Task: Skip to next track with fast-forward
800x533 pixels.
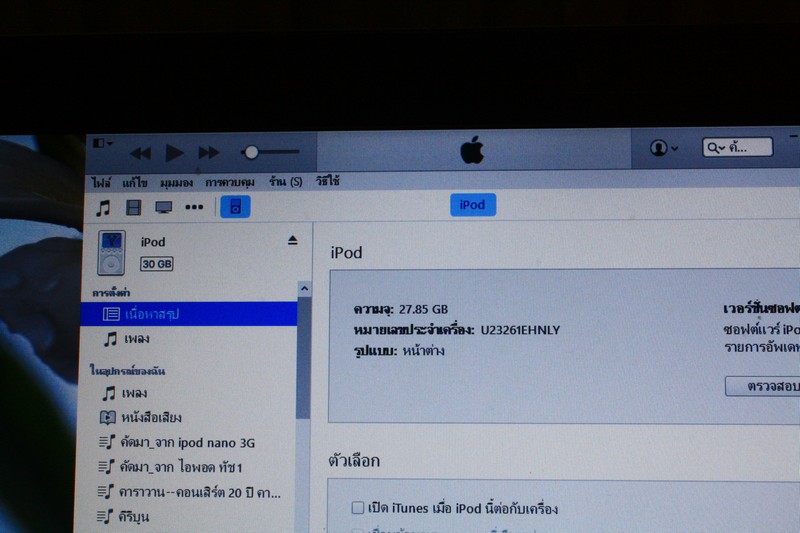Action: (x=208, y=152)
